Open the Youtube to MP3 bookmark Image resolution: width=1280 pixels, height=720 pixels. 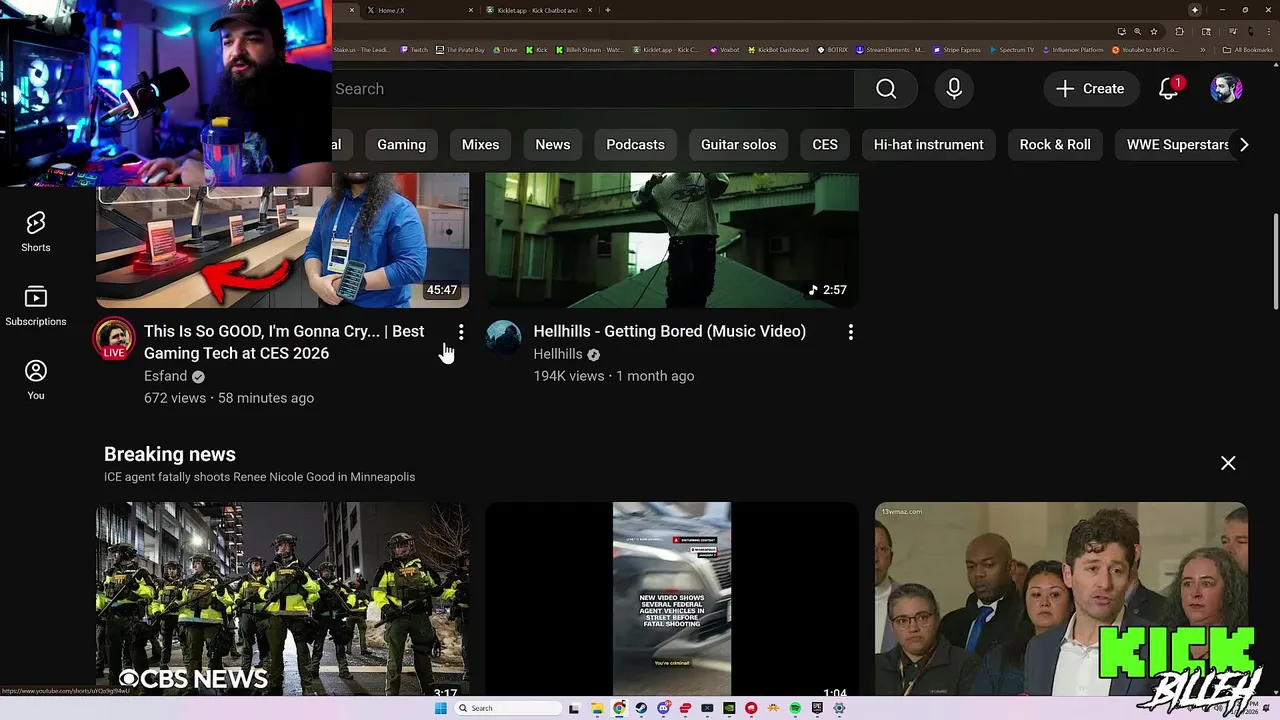tap(1146, 50)
